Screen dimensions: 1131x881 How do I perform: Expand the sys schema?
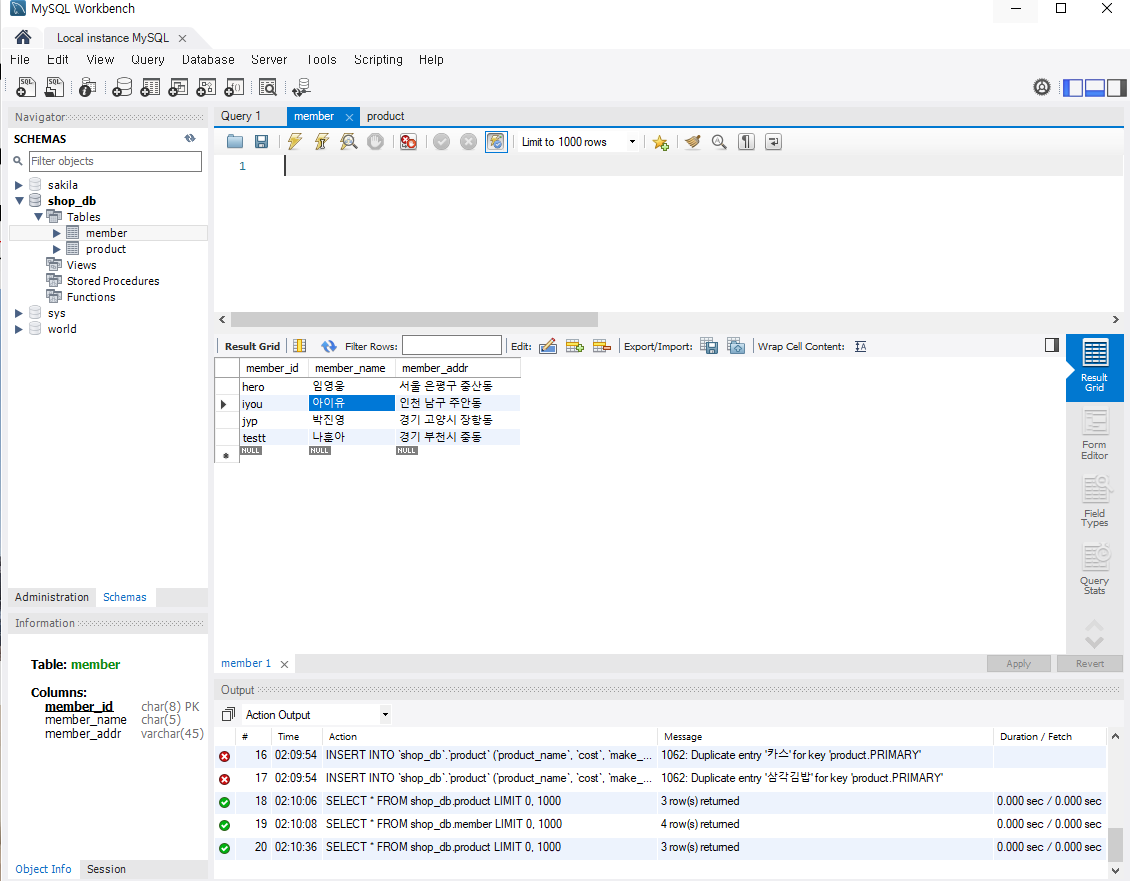coord(19,313)
